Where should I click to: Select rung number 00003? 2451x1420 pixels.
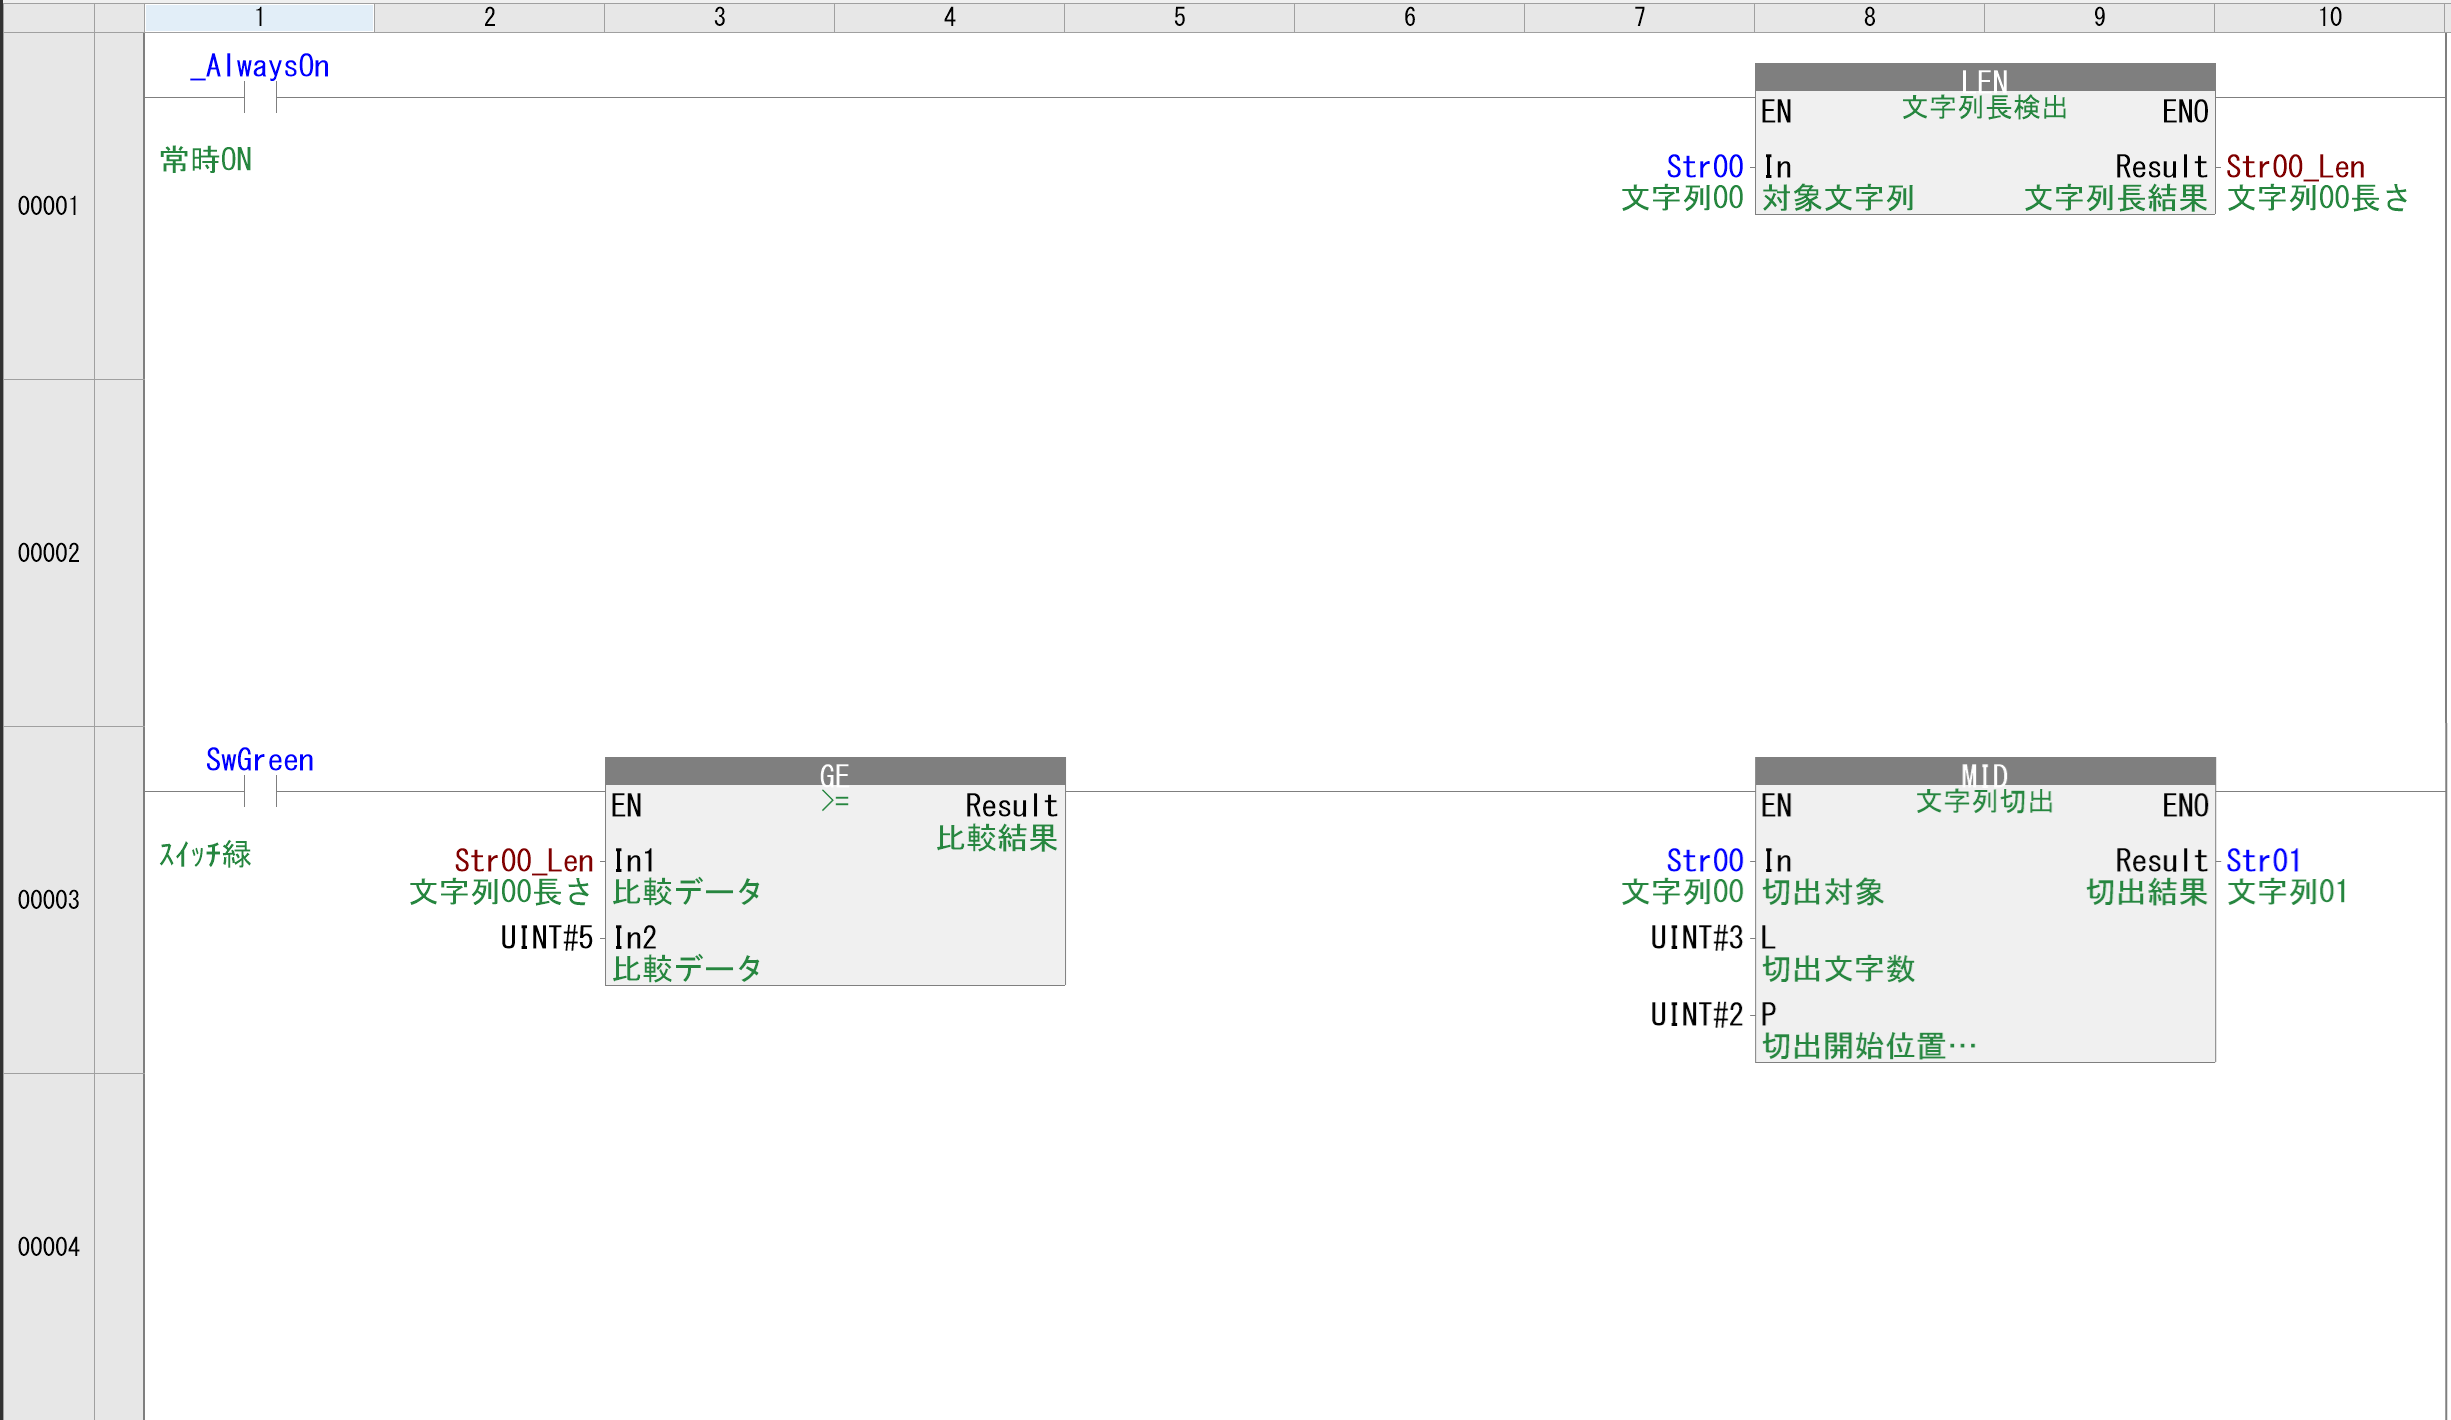coord(48,900)
